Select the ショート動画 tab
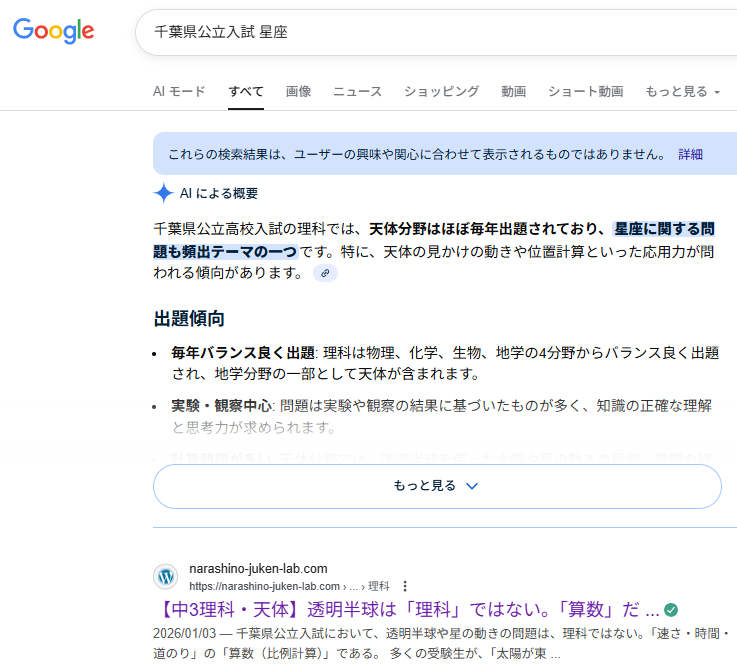Screen dimensions: 737x667 [585, 91]
